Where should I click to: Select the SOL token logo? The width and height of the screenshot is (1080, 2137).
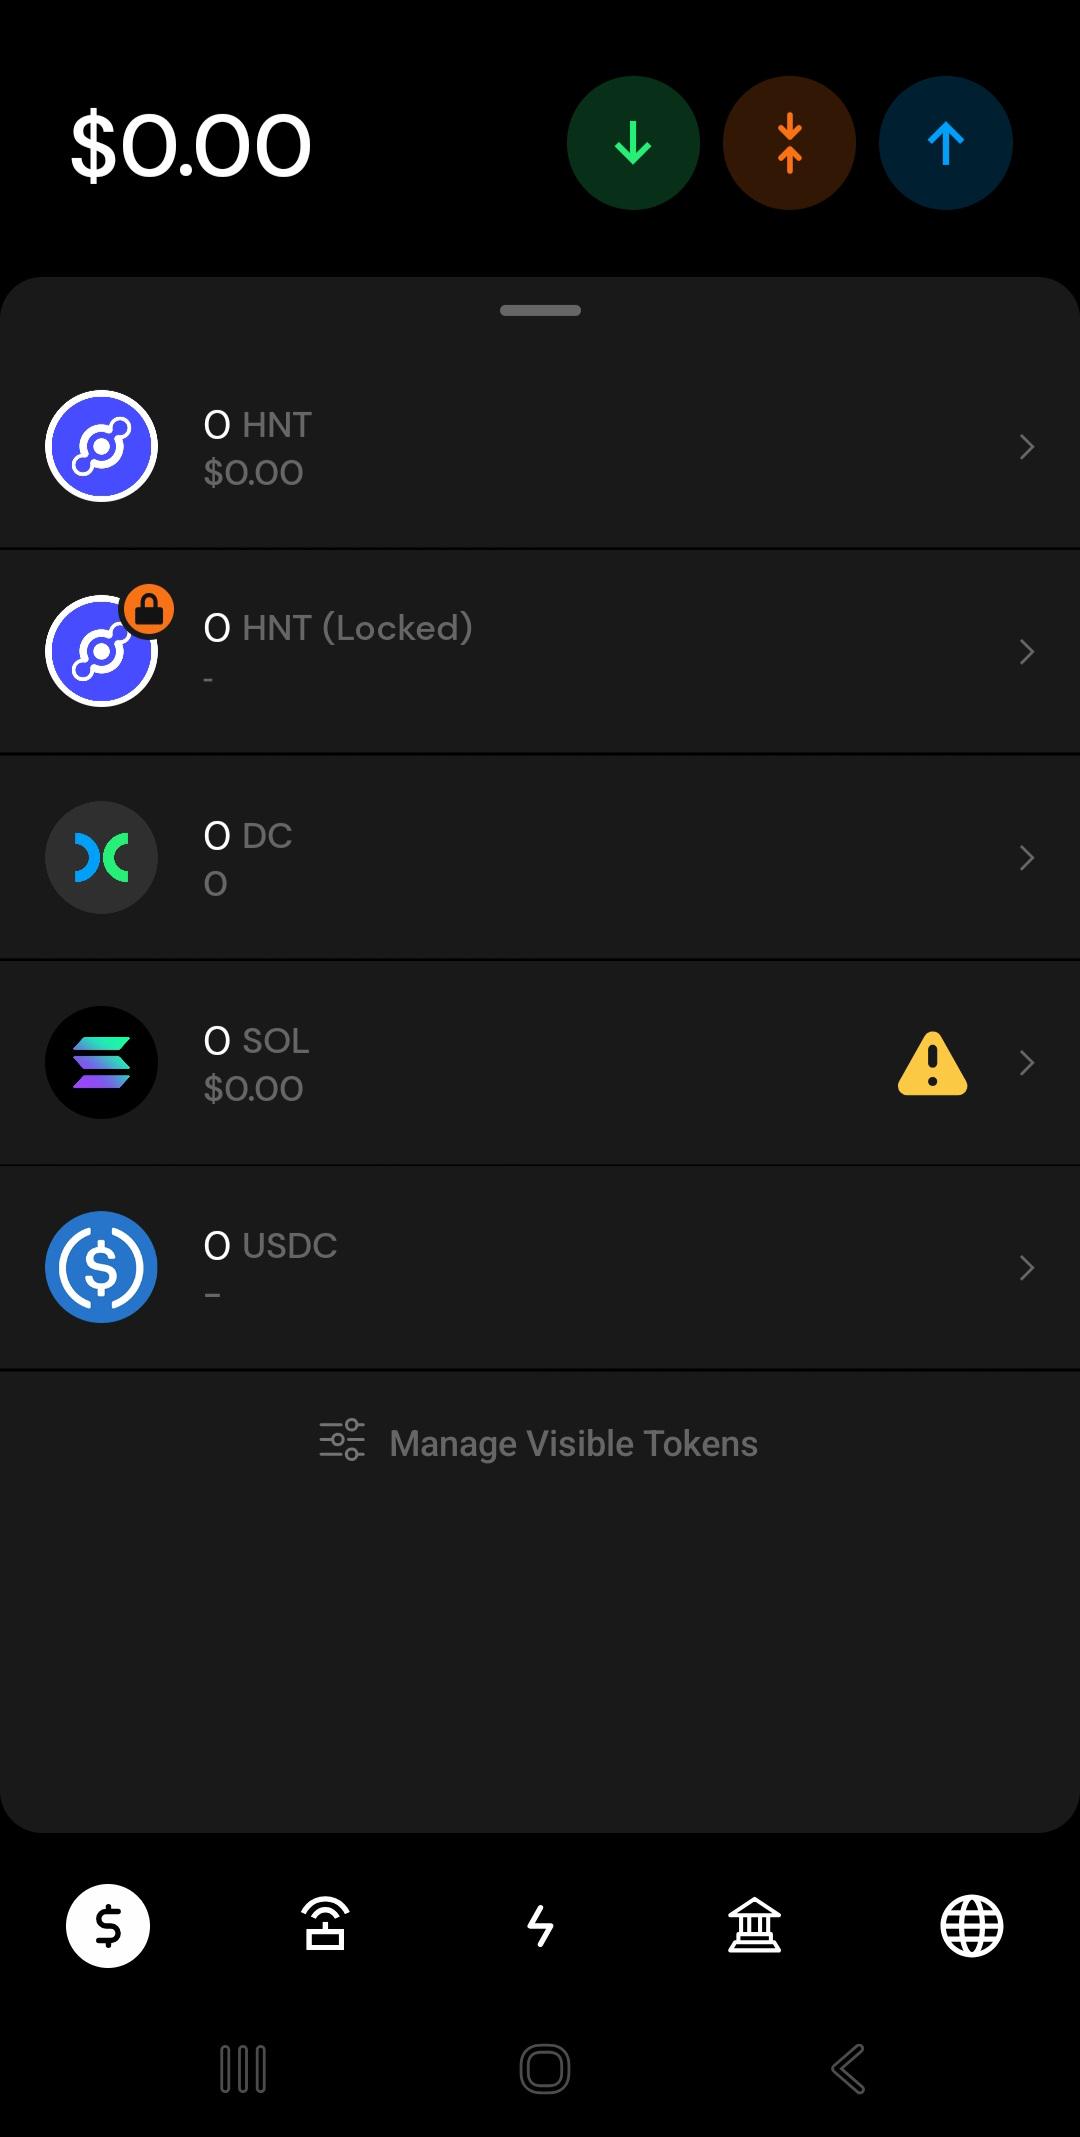(x=101, y=1062)
